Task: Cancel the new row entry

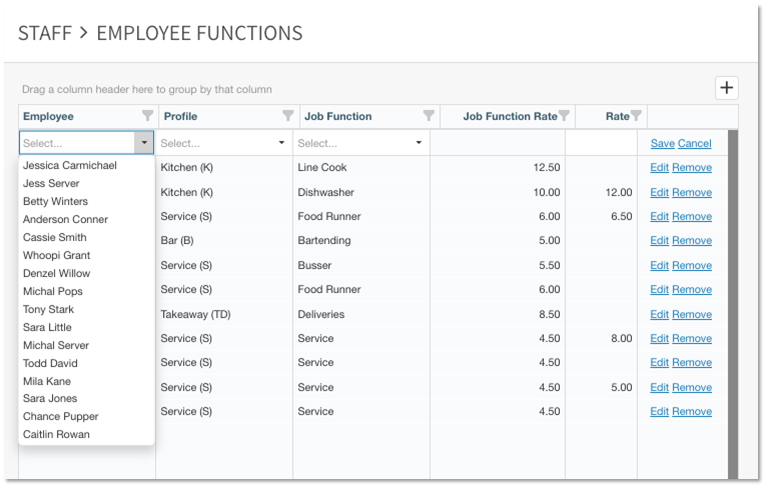Action: click(695, 144)
